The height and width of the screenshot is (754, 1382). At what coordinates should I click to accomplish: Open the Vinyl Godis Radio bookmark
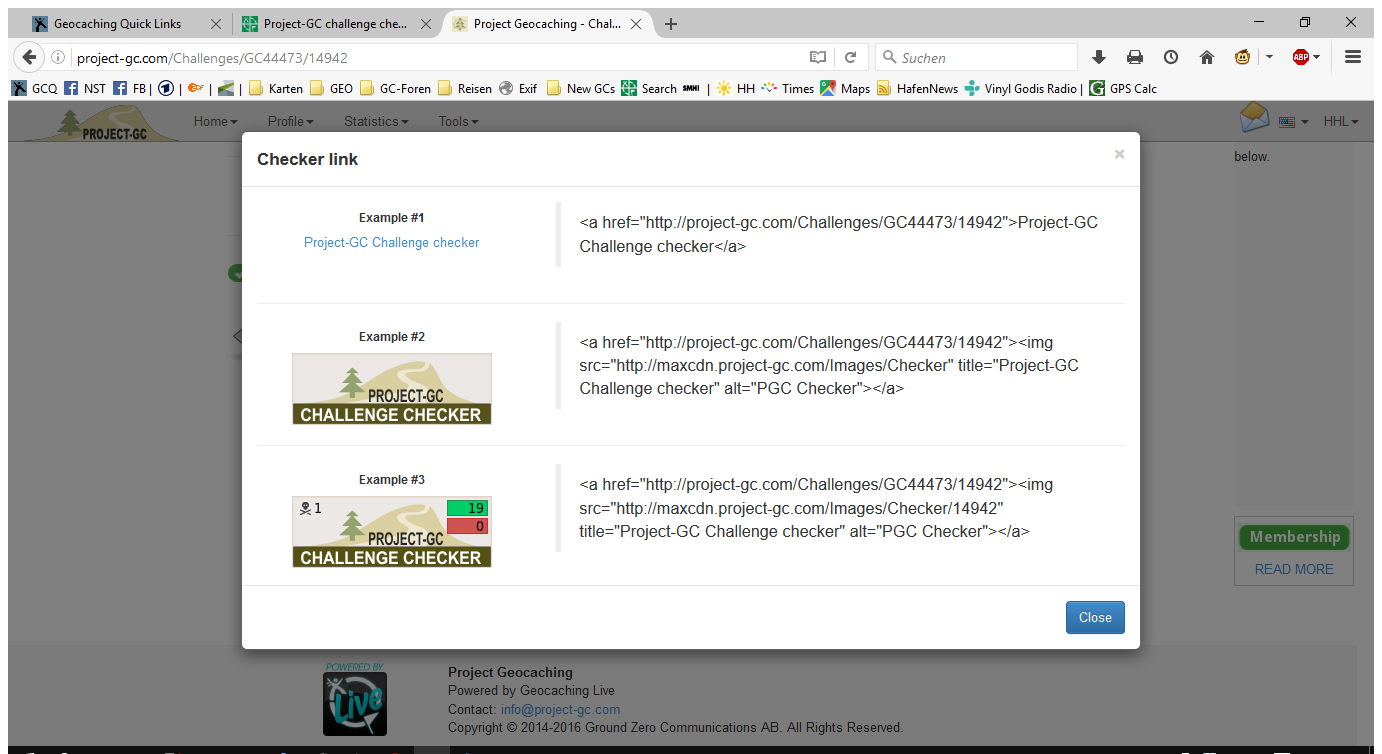coord(1021,89)
